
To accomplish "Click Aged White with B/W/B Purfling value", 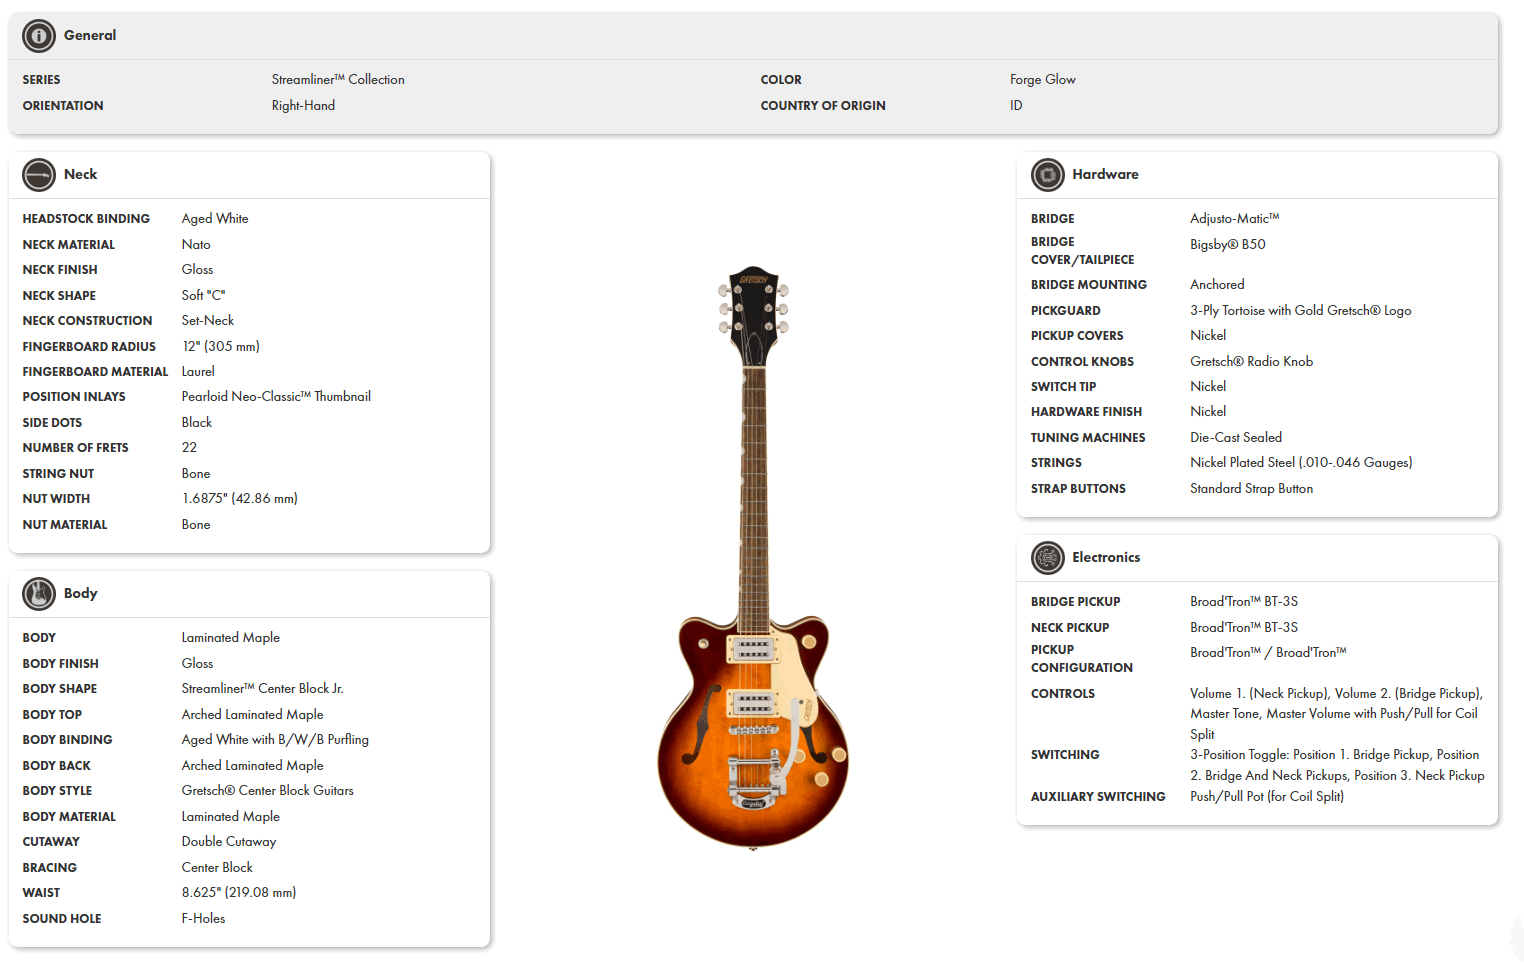I will pos(275,739).
